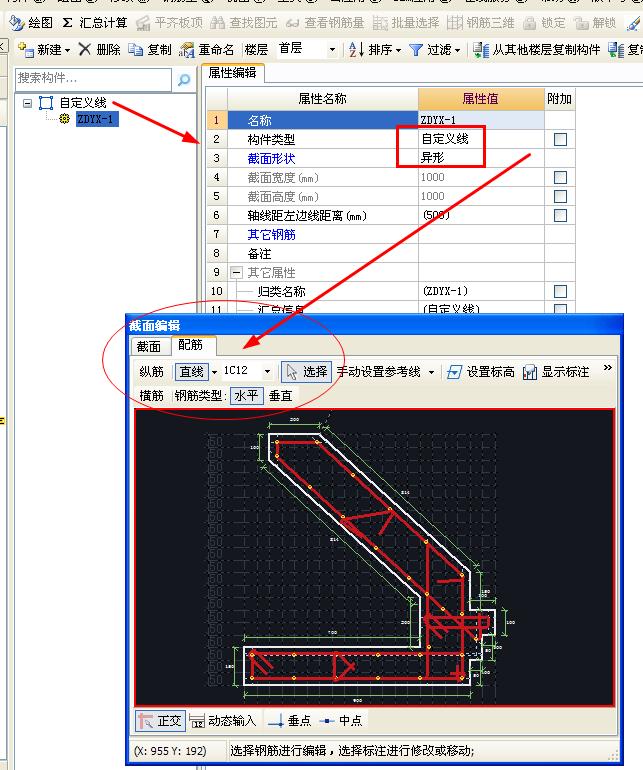Toggle 正交 orthogonal mode
The height and width of the screenshot is (770, 643).
point(160,720)
